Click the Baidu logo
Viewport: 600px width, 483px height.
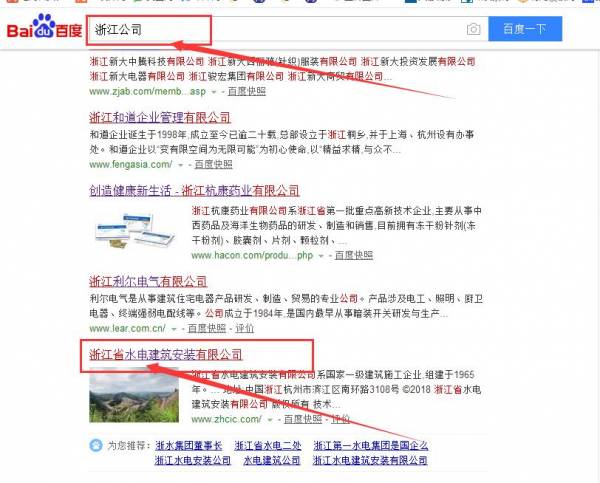[44, 27]
